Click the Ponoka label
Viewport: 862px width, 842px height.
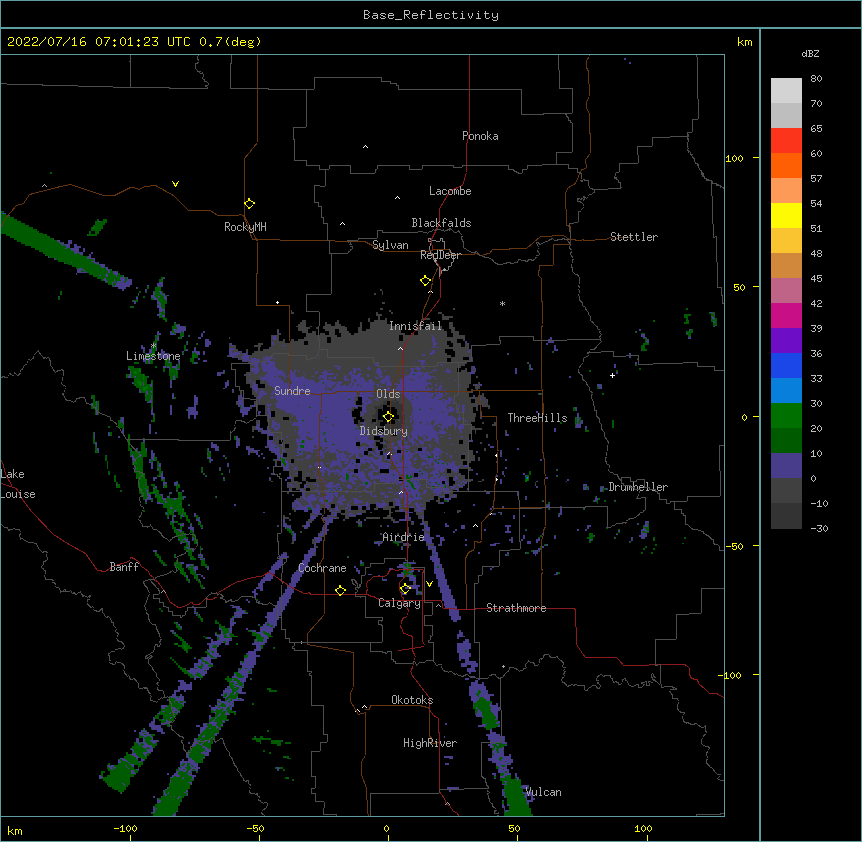[x=480, y=136]
